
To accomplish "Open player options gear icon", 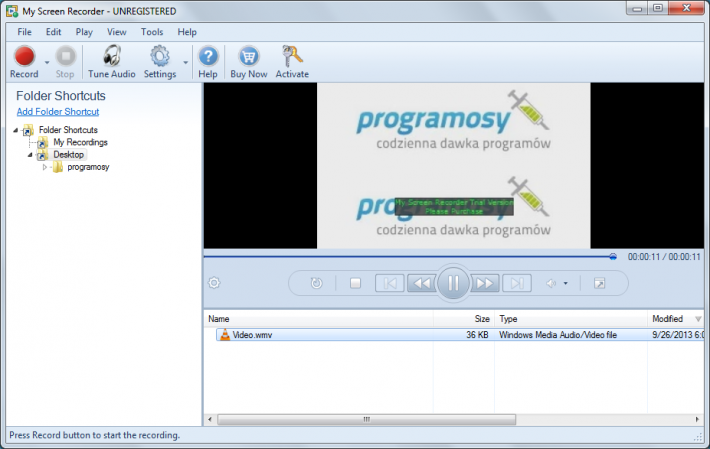I will tap(214, 283).
